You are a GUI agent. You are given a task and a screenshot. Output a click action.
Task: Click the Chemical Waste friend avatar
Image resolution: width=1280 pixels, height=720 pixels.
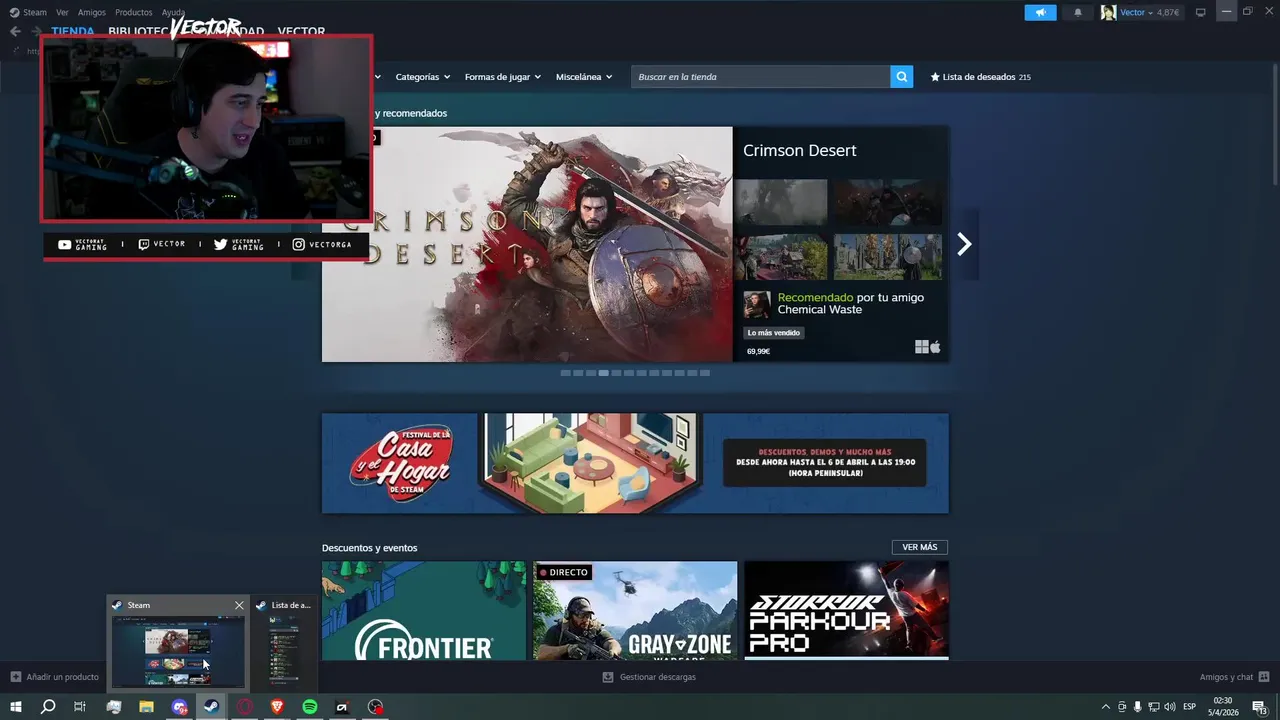[x=757, y=304]
